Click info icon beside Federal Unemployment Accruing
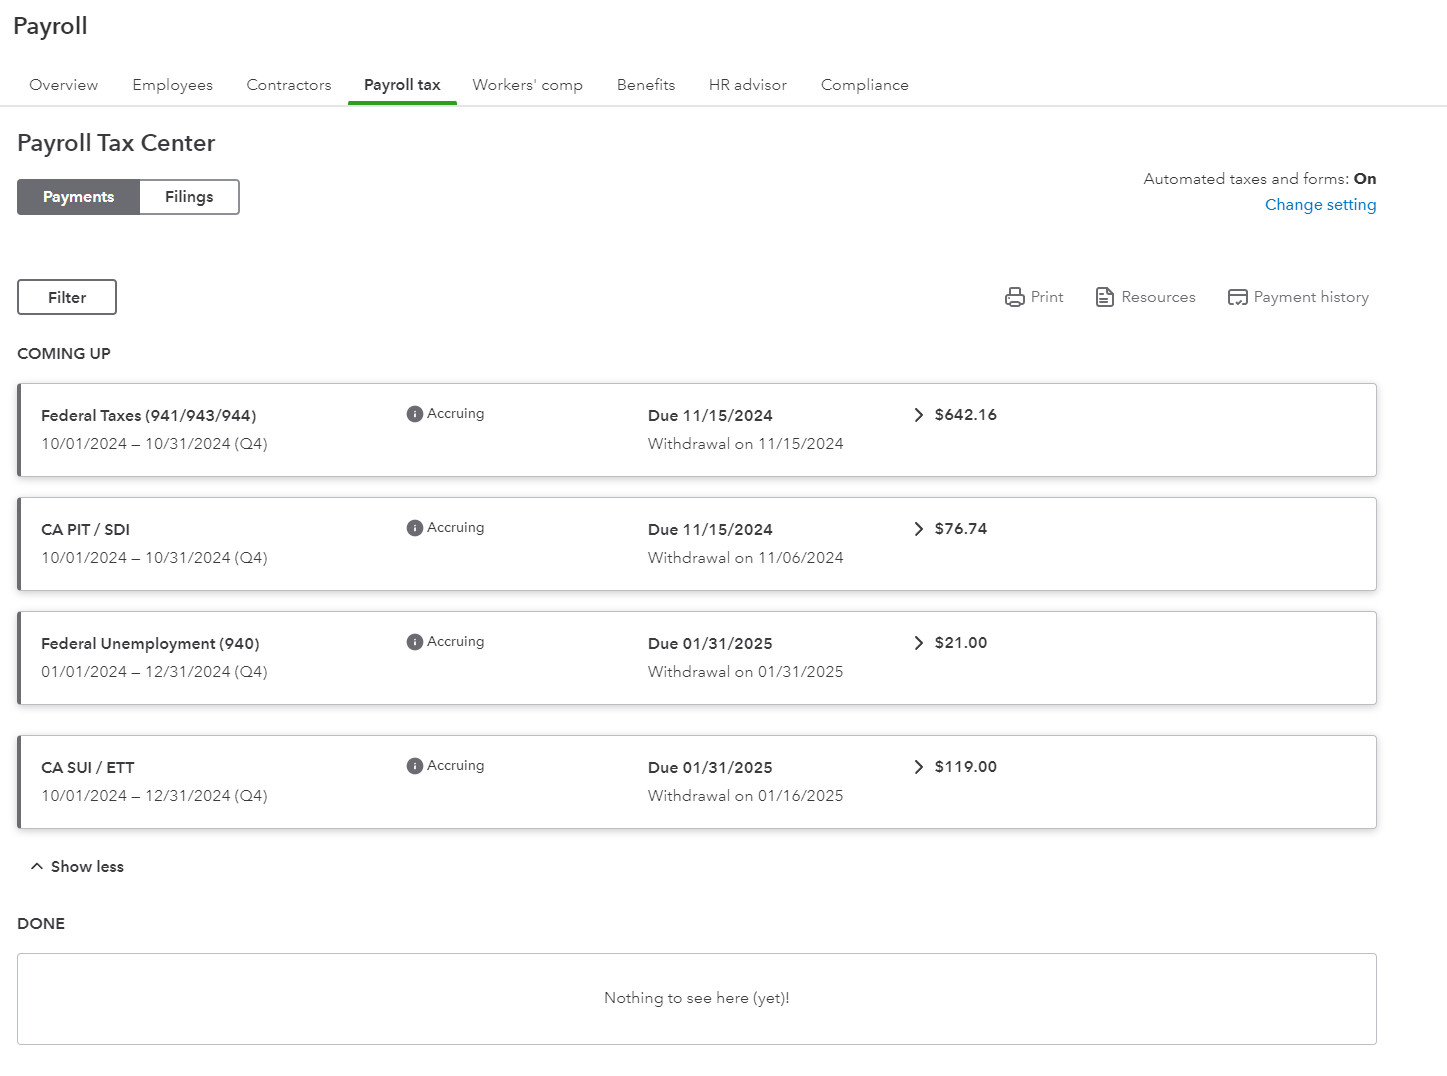 click(x=415, y=642)
